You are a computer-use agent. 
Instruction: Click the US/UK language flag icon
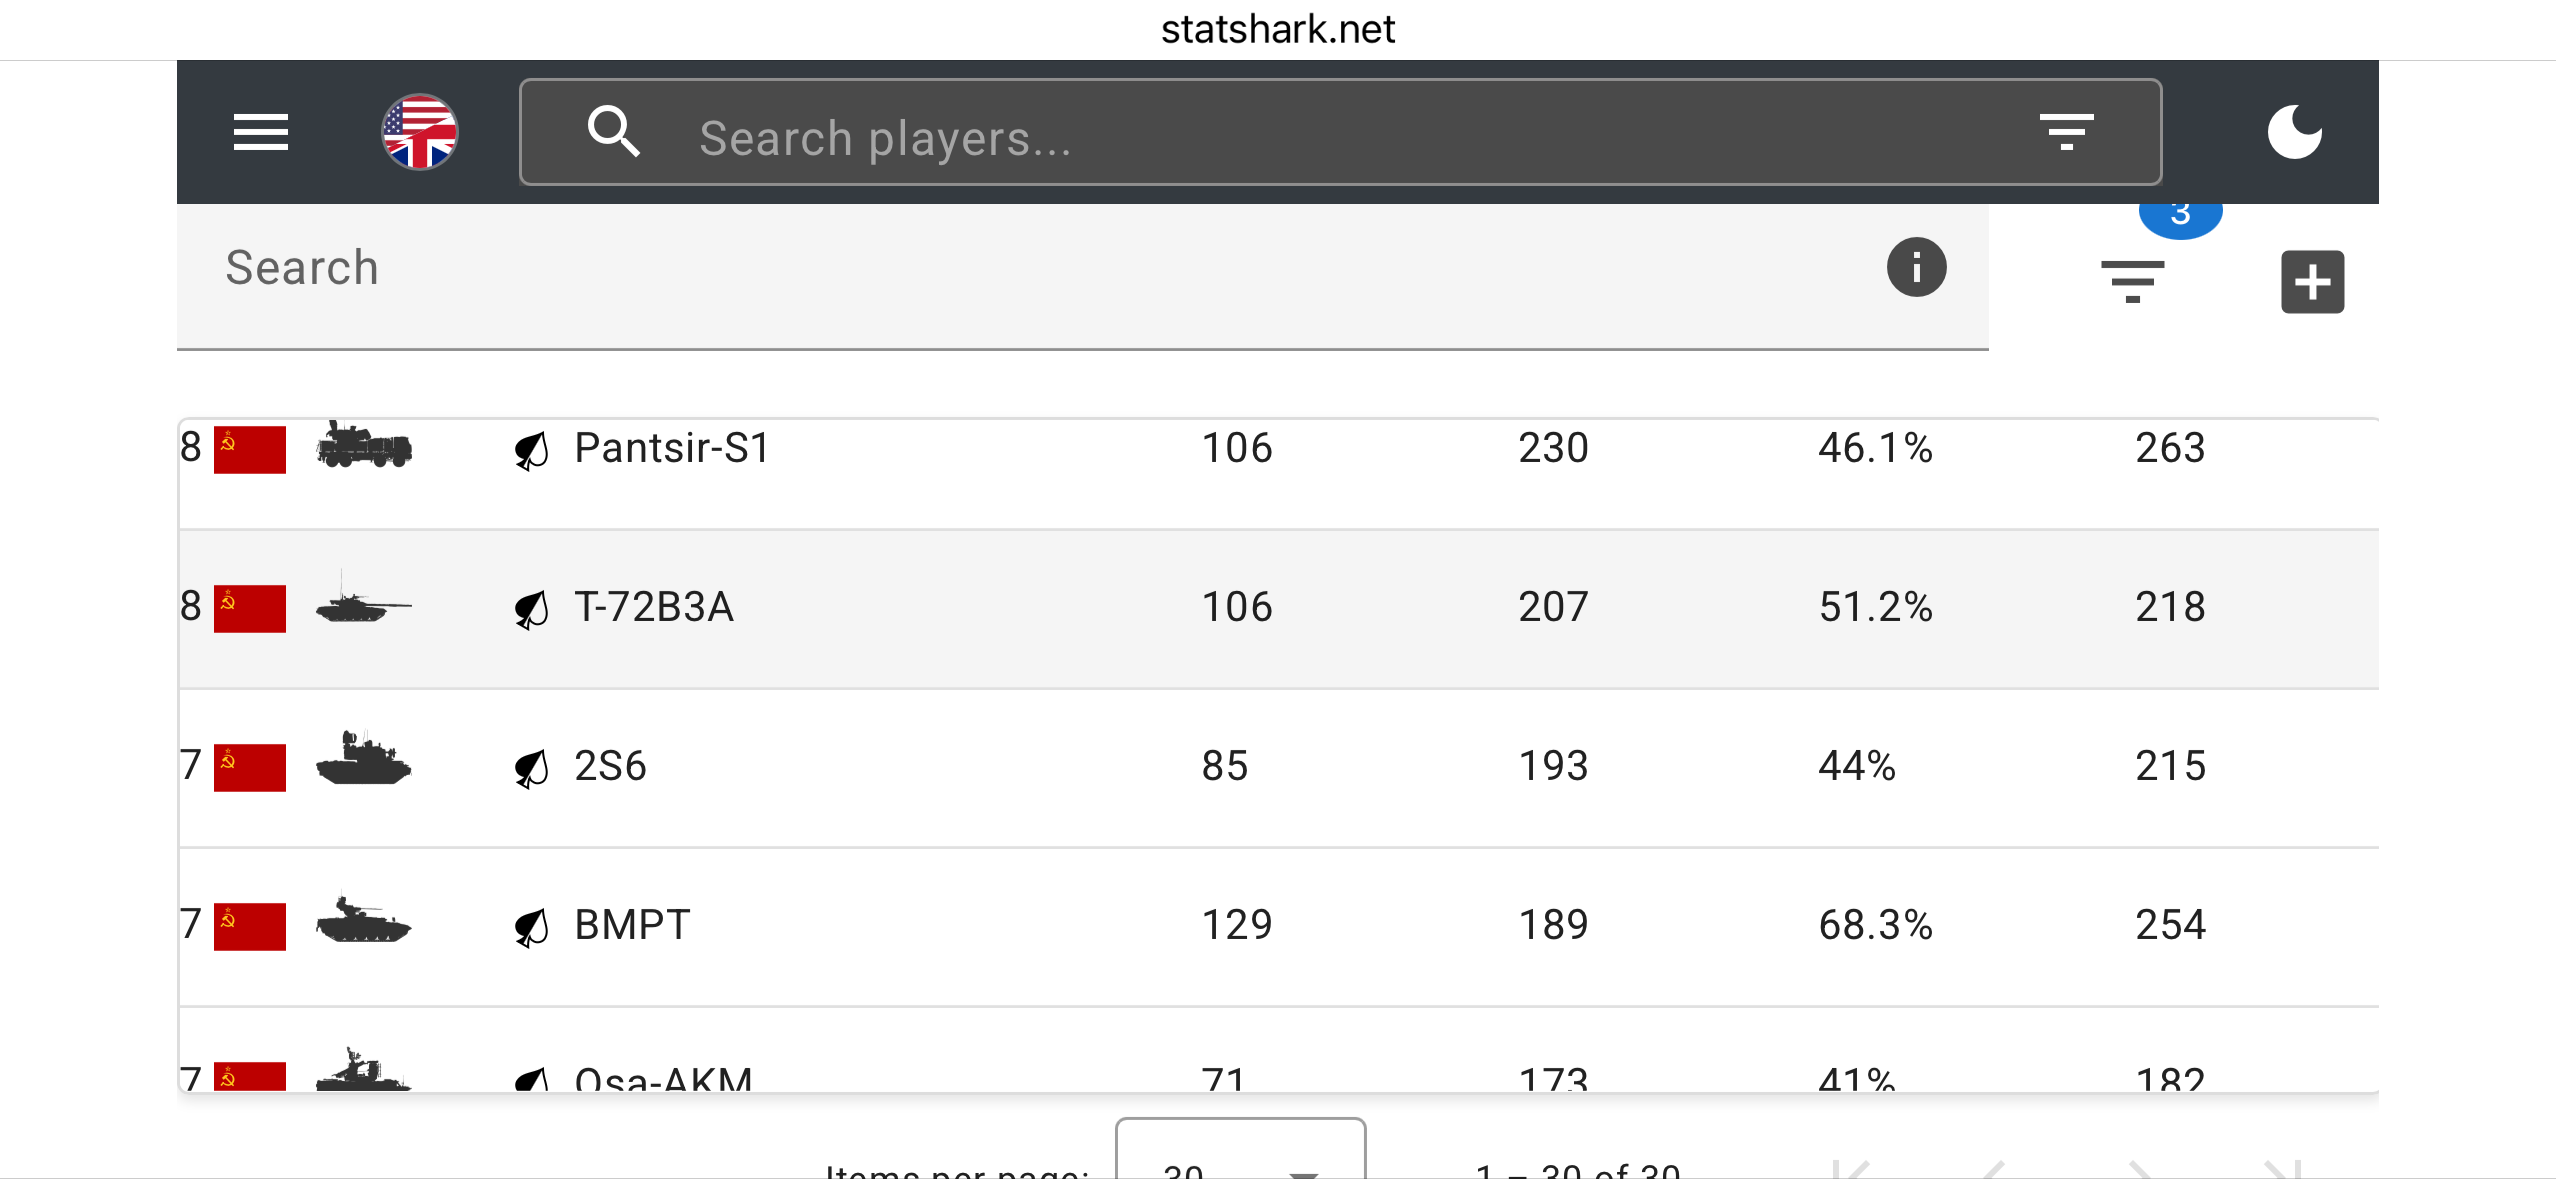click(420, 132)
